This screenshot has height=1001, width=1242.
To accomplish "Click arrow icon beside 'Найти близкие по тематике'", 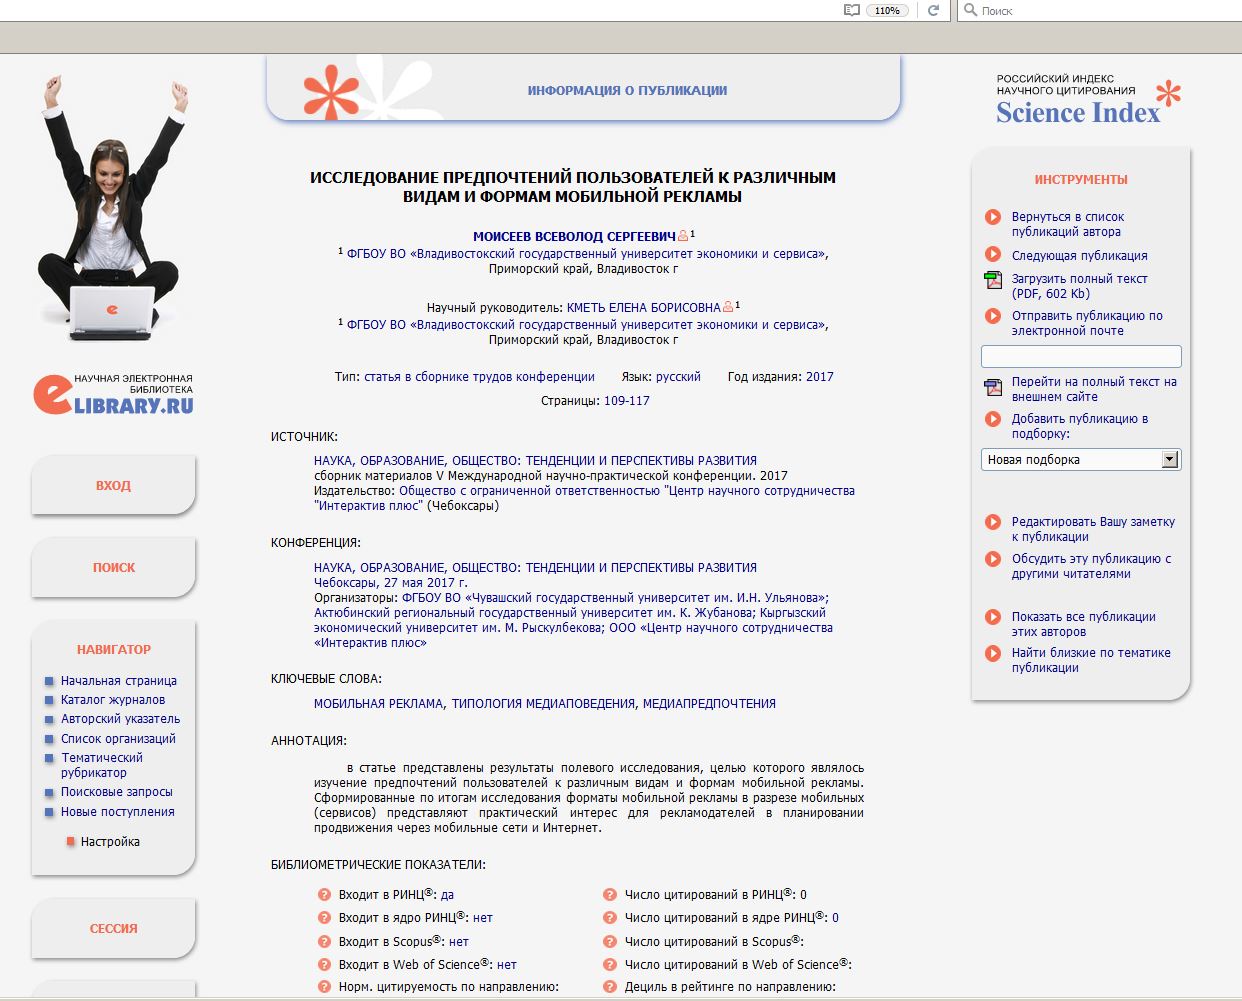I will (993, 653).
